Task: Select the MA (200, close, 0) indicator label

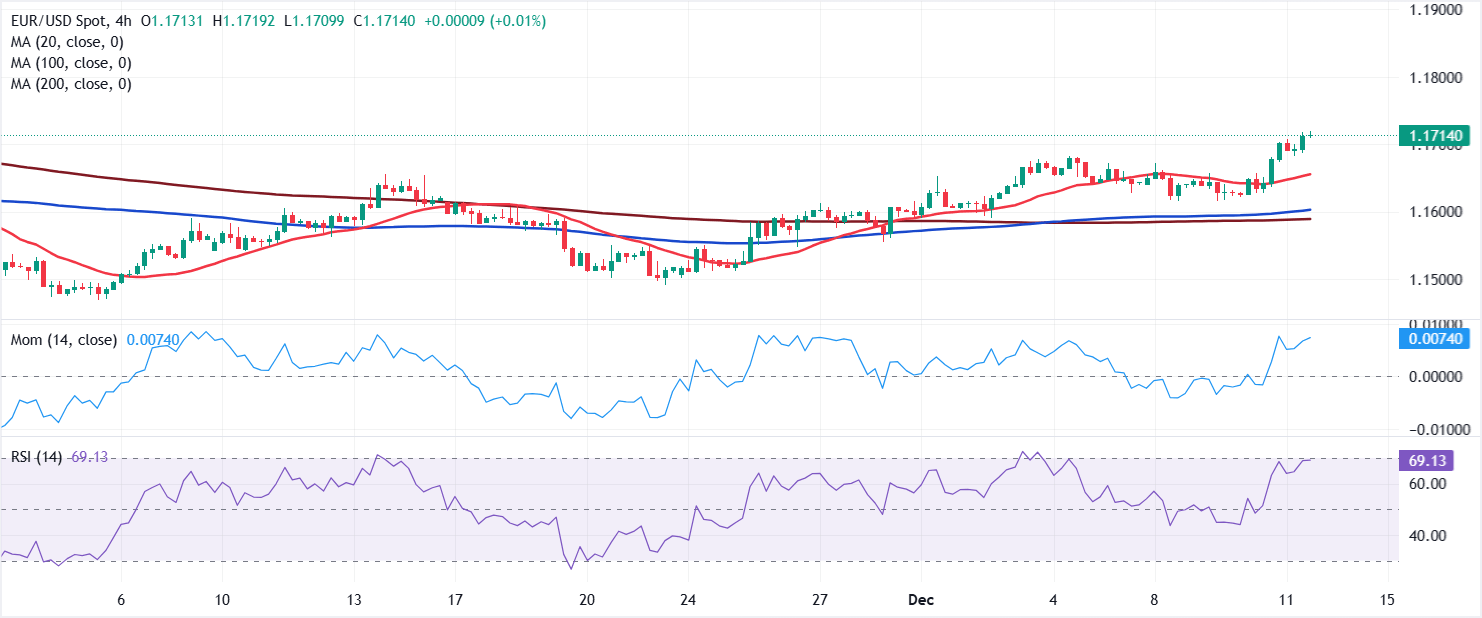Action: pos(70,84)
